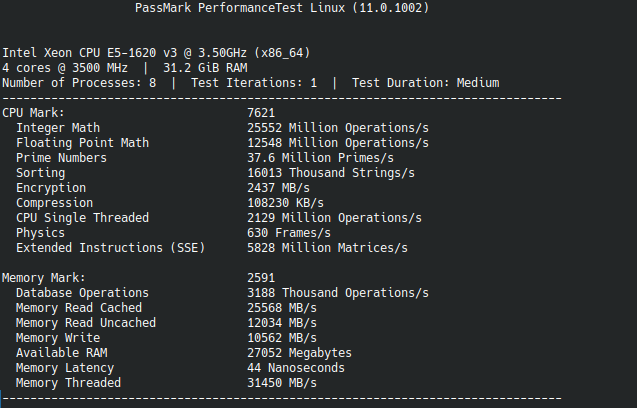The width and height of the screenshot is (637, 408).
Task: Click the 'Extended Instructions (SSE)' label
Action: (110, 248)
